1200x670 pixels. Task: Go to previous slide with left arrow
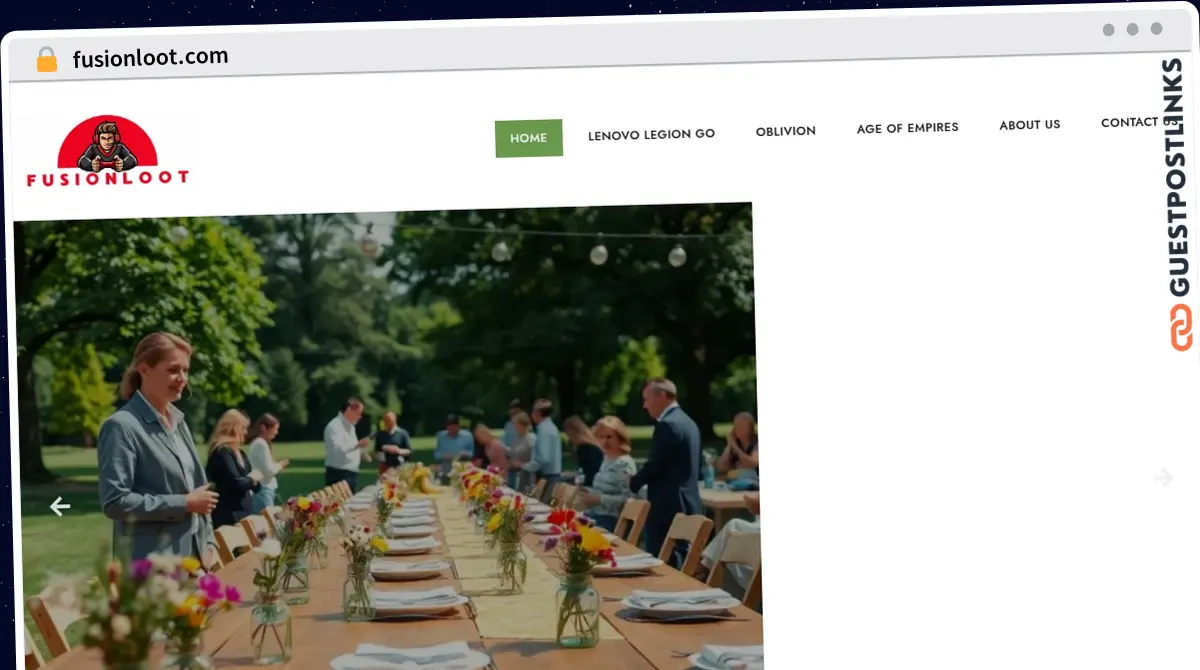tap(60, 507)
